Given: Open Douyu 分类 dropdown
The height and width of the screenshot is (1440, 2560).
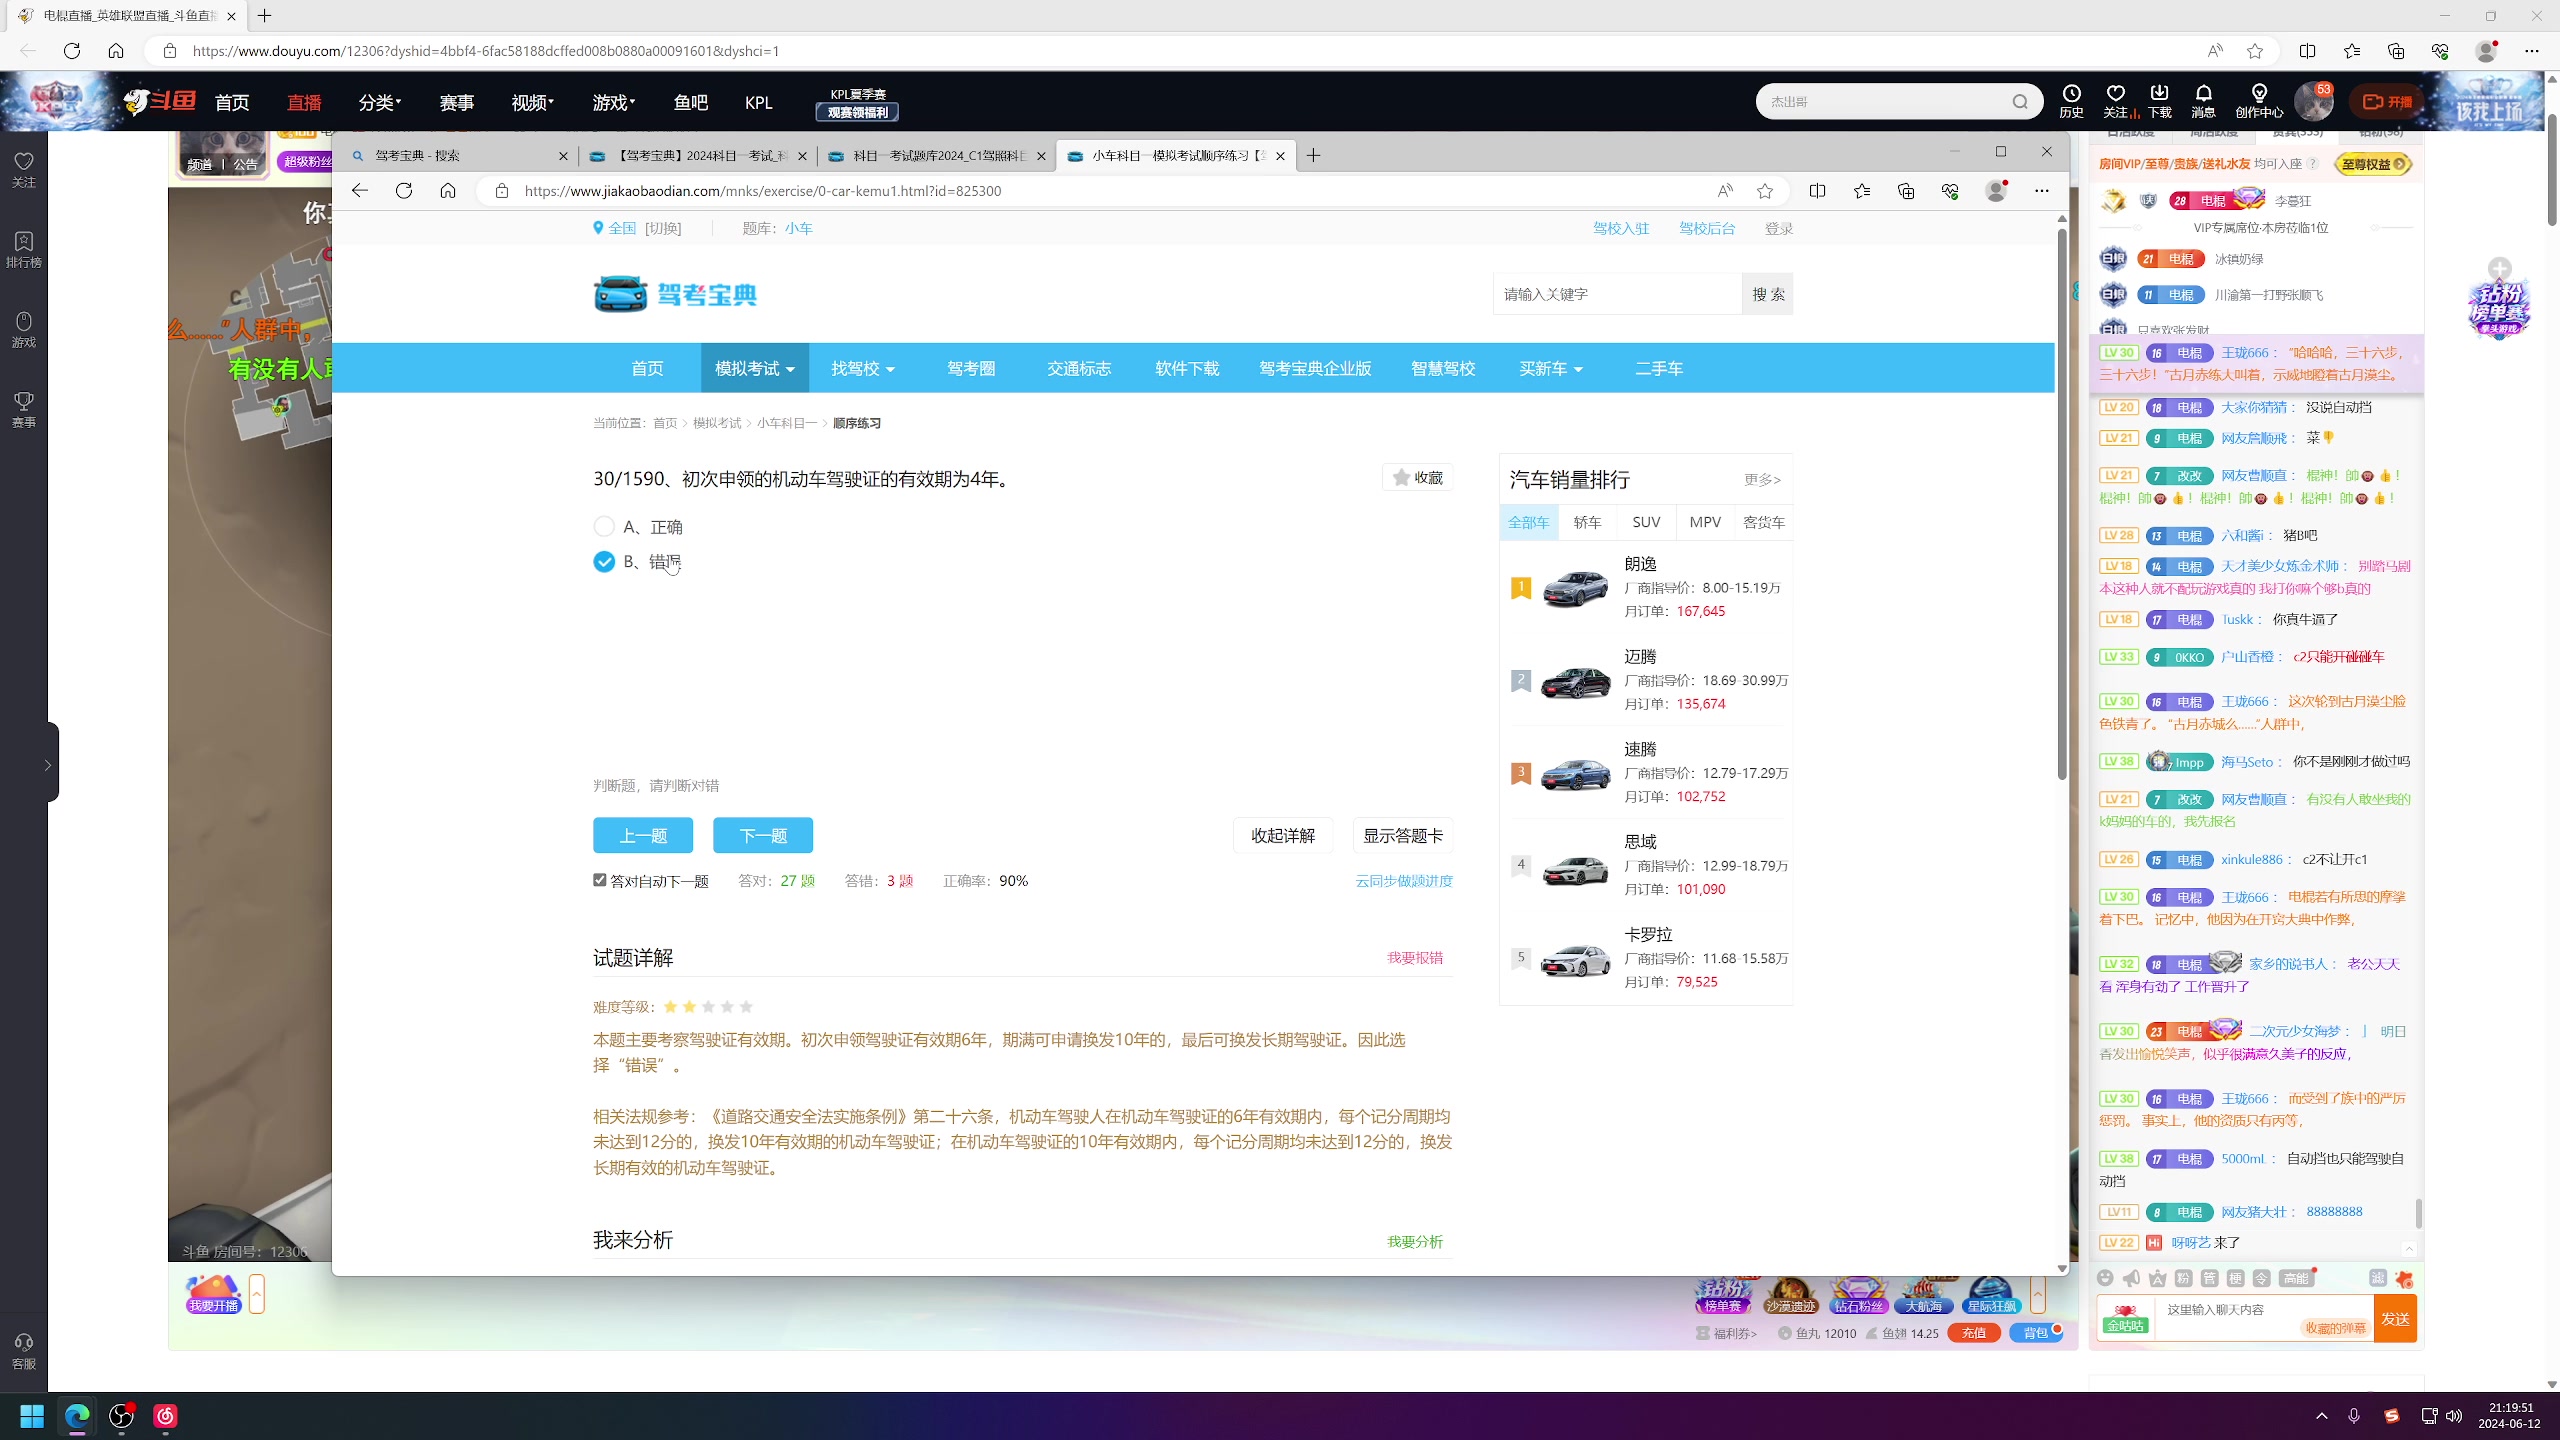Looking at the screenshot, I should pyautogui.click(x=380, y=102).
